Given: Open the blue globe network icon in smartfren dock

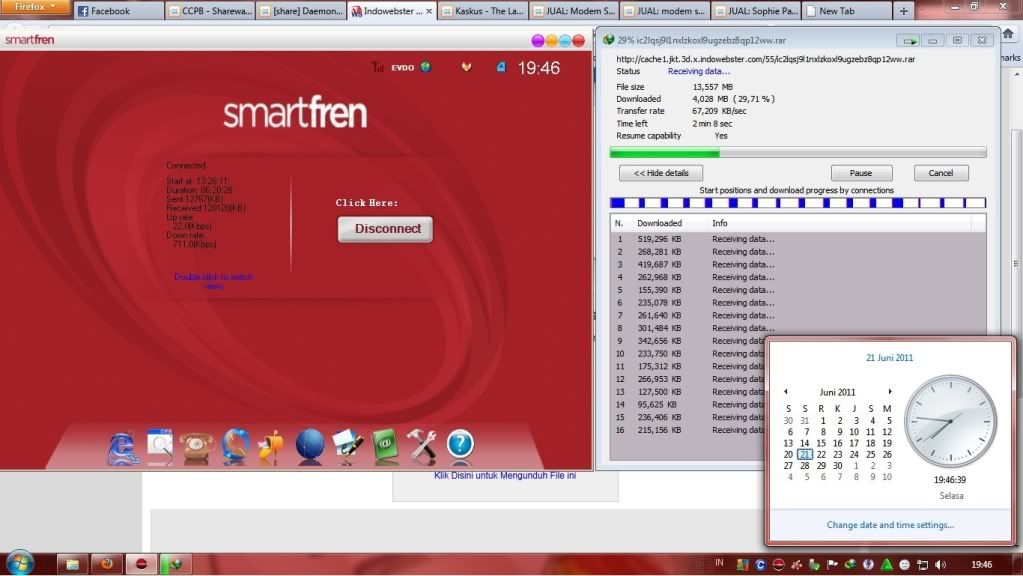Looking at the screenshot, I should point(310,446).
